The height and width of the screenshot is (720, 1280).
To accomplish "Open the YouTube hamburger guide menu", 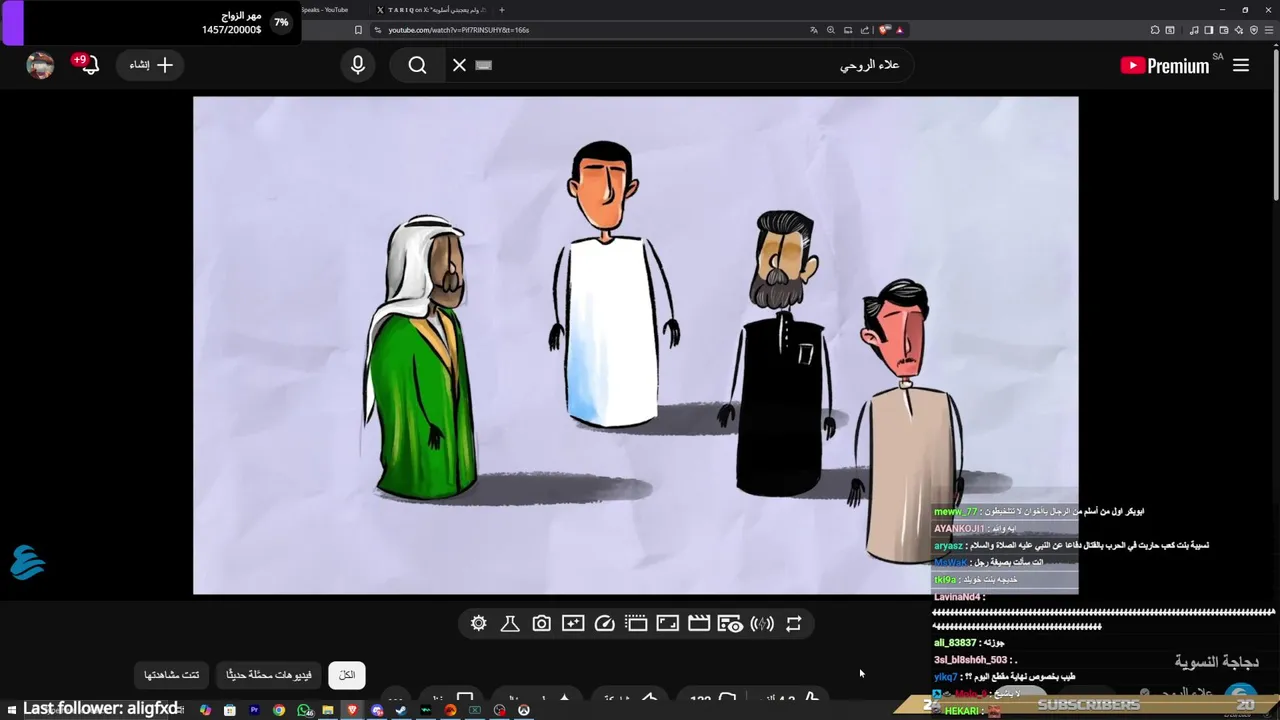I will click(1241, 65).
